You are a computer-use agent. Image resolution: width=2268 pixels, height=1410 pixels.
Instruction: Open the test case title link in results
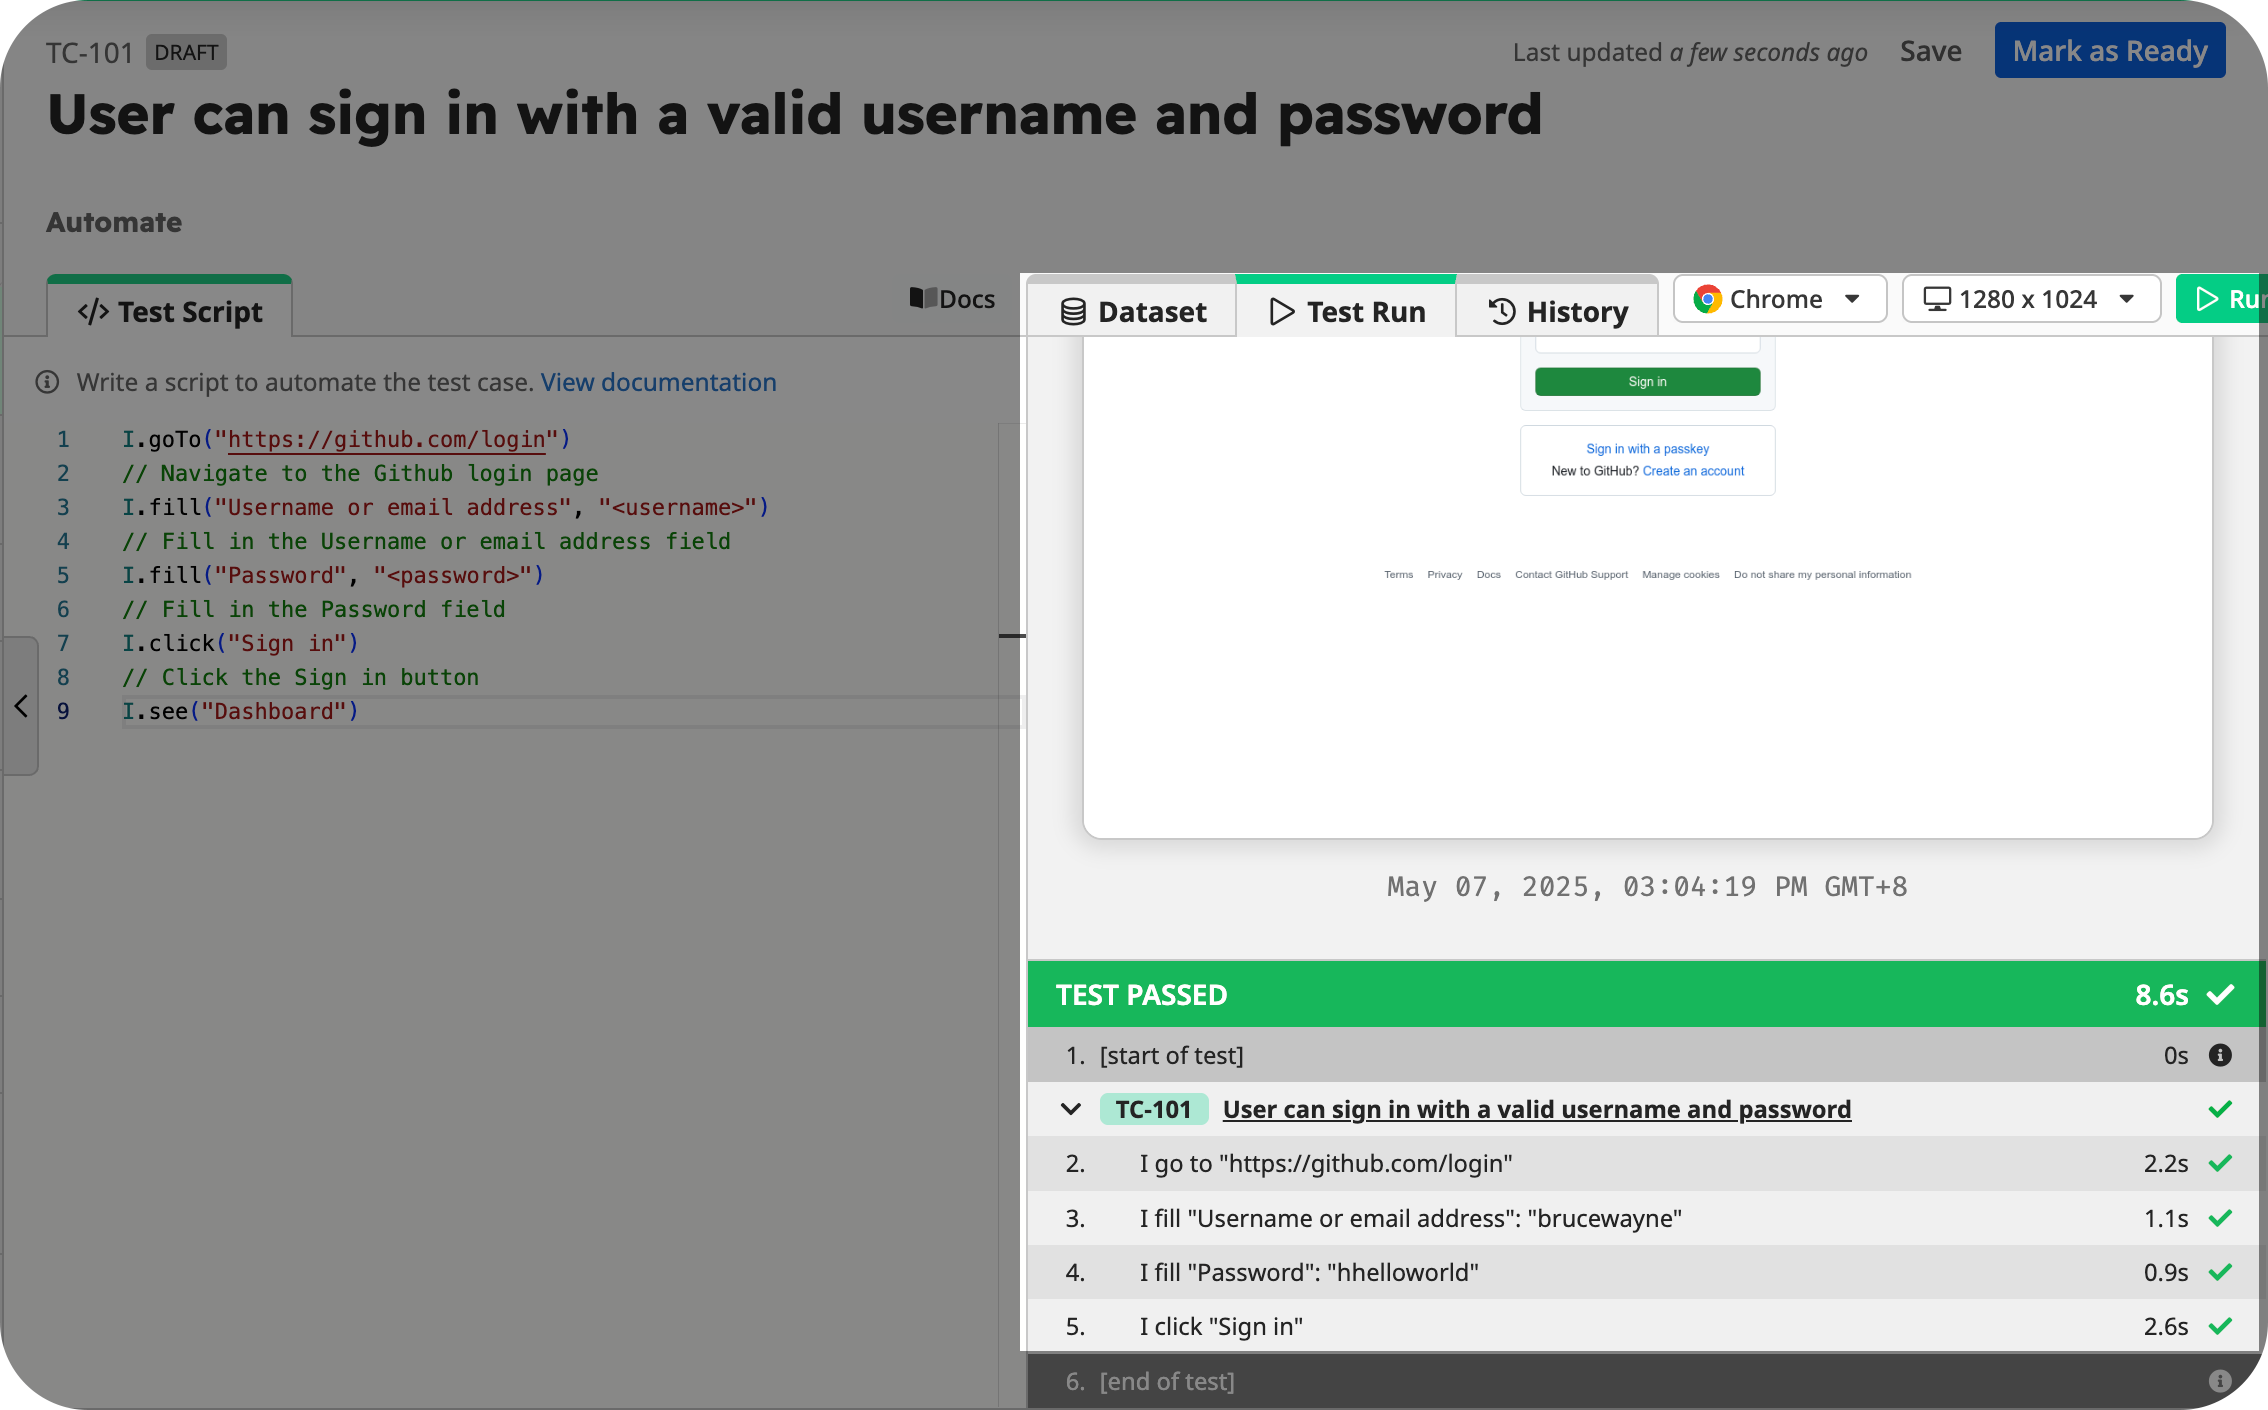pyautogui.click(x=1537, y=1109)
